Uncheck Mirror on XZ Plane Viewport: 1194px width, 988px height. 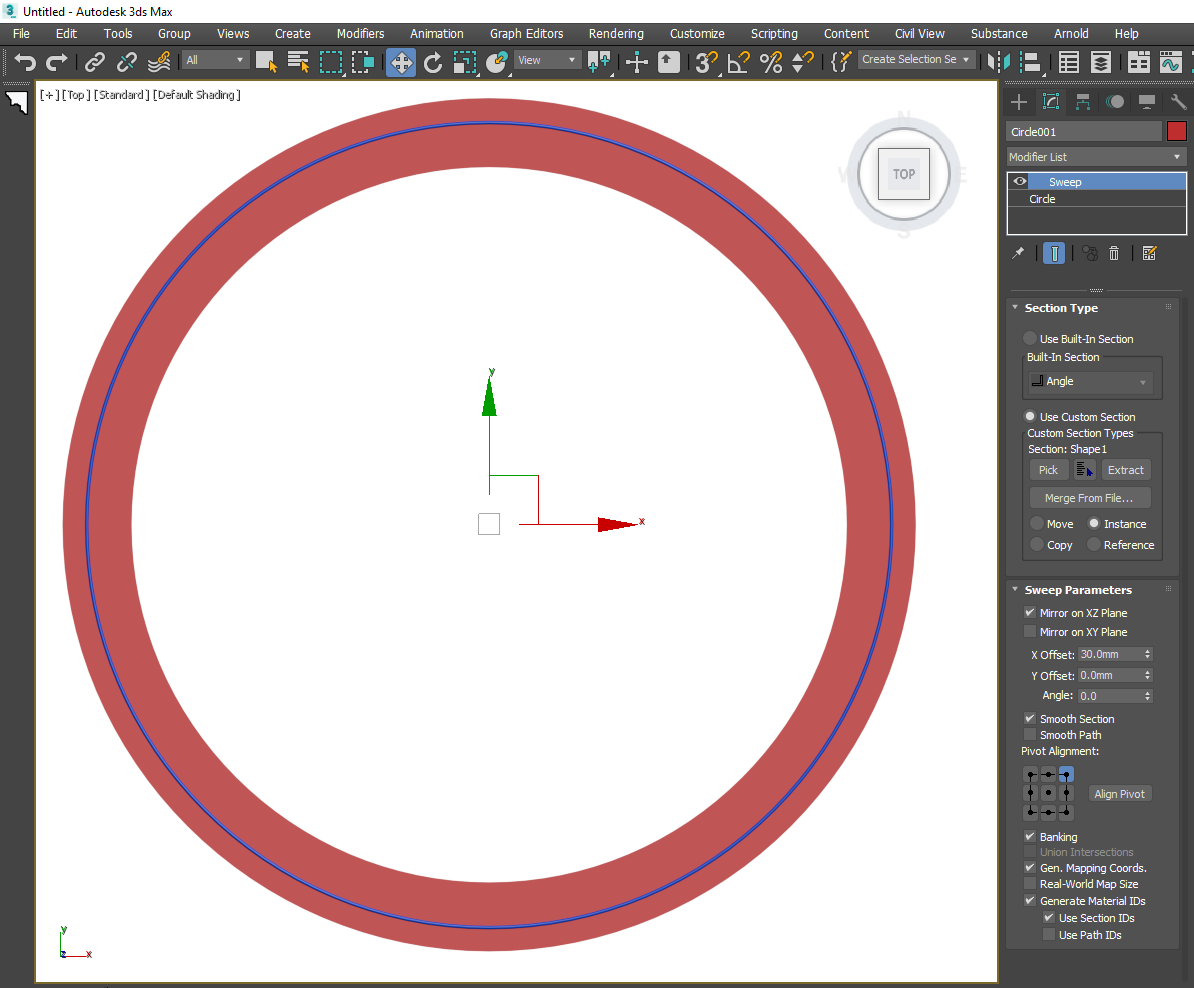coord(1030,612)
